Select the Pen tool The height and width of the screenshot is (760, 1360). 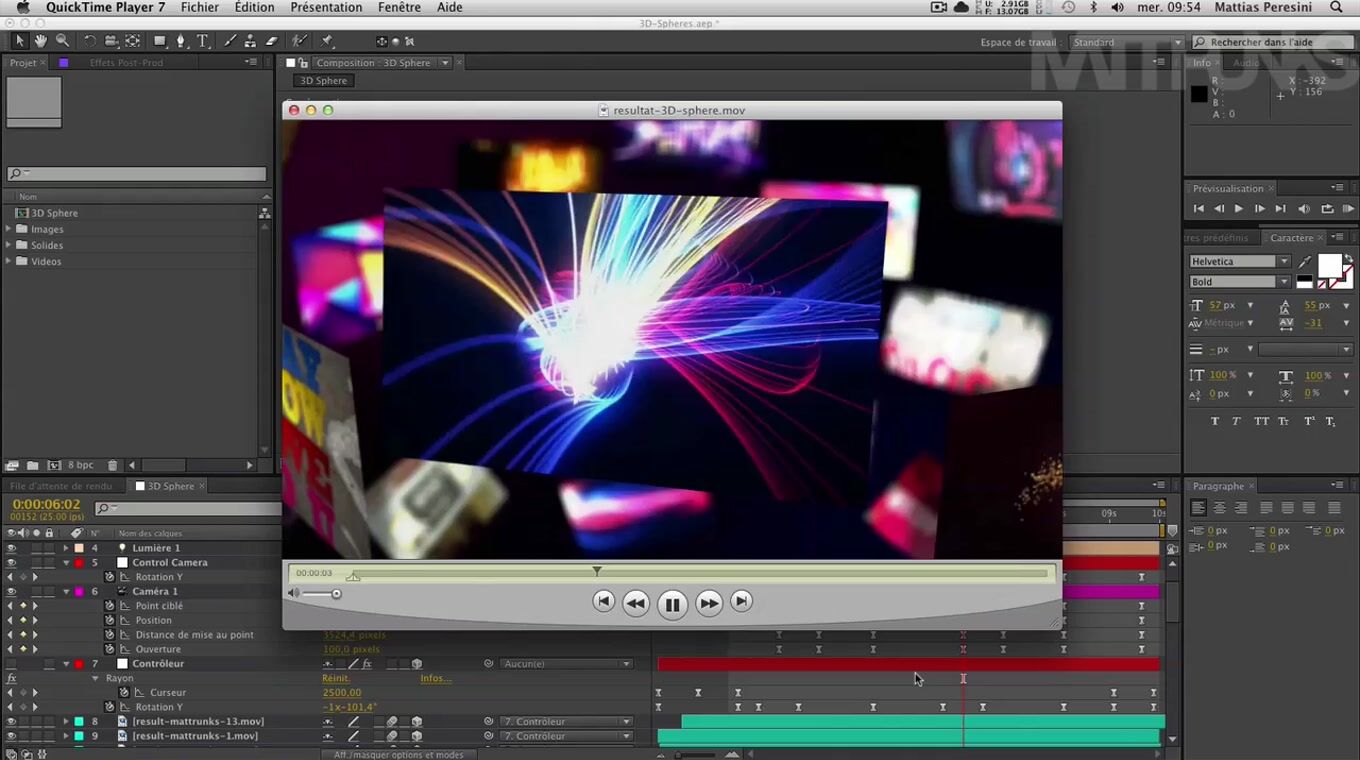click(181, 41)
